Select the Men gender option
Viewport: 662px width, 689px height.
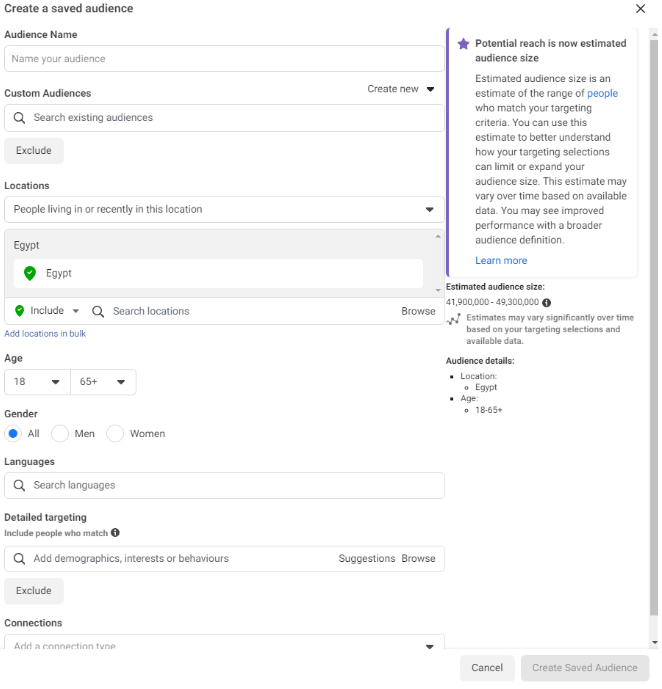pyautogui.click(x=60, y=434)
